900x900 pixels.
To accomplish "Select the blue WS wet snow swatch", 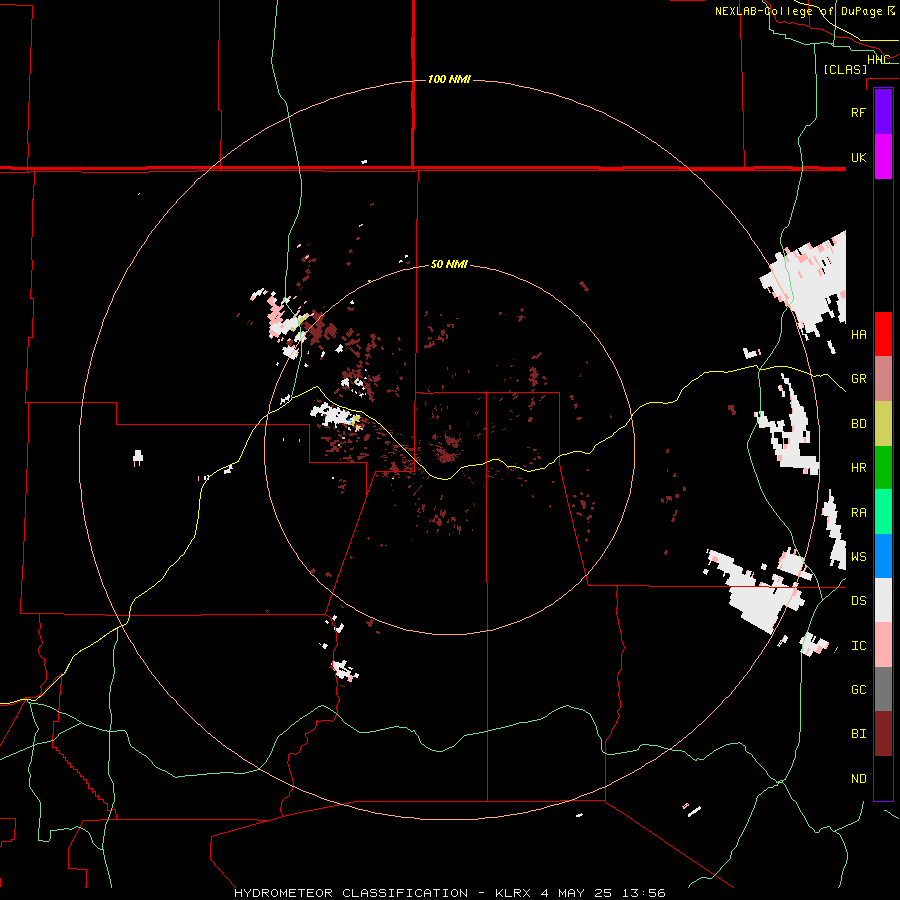I will click(x=883, y=556).
